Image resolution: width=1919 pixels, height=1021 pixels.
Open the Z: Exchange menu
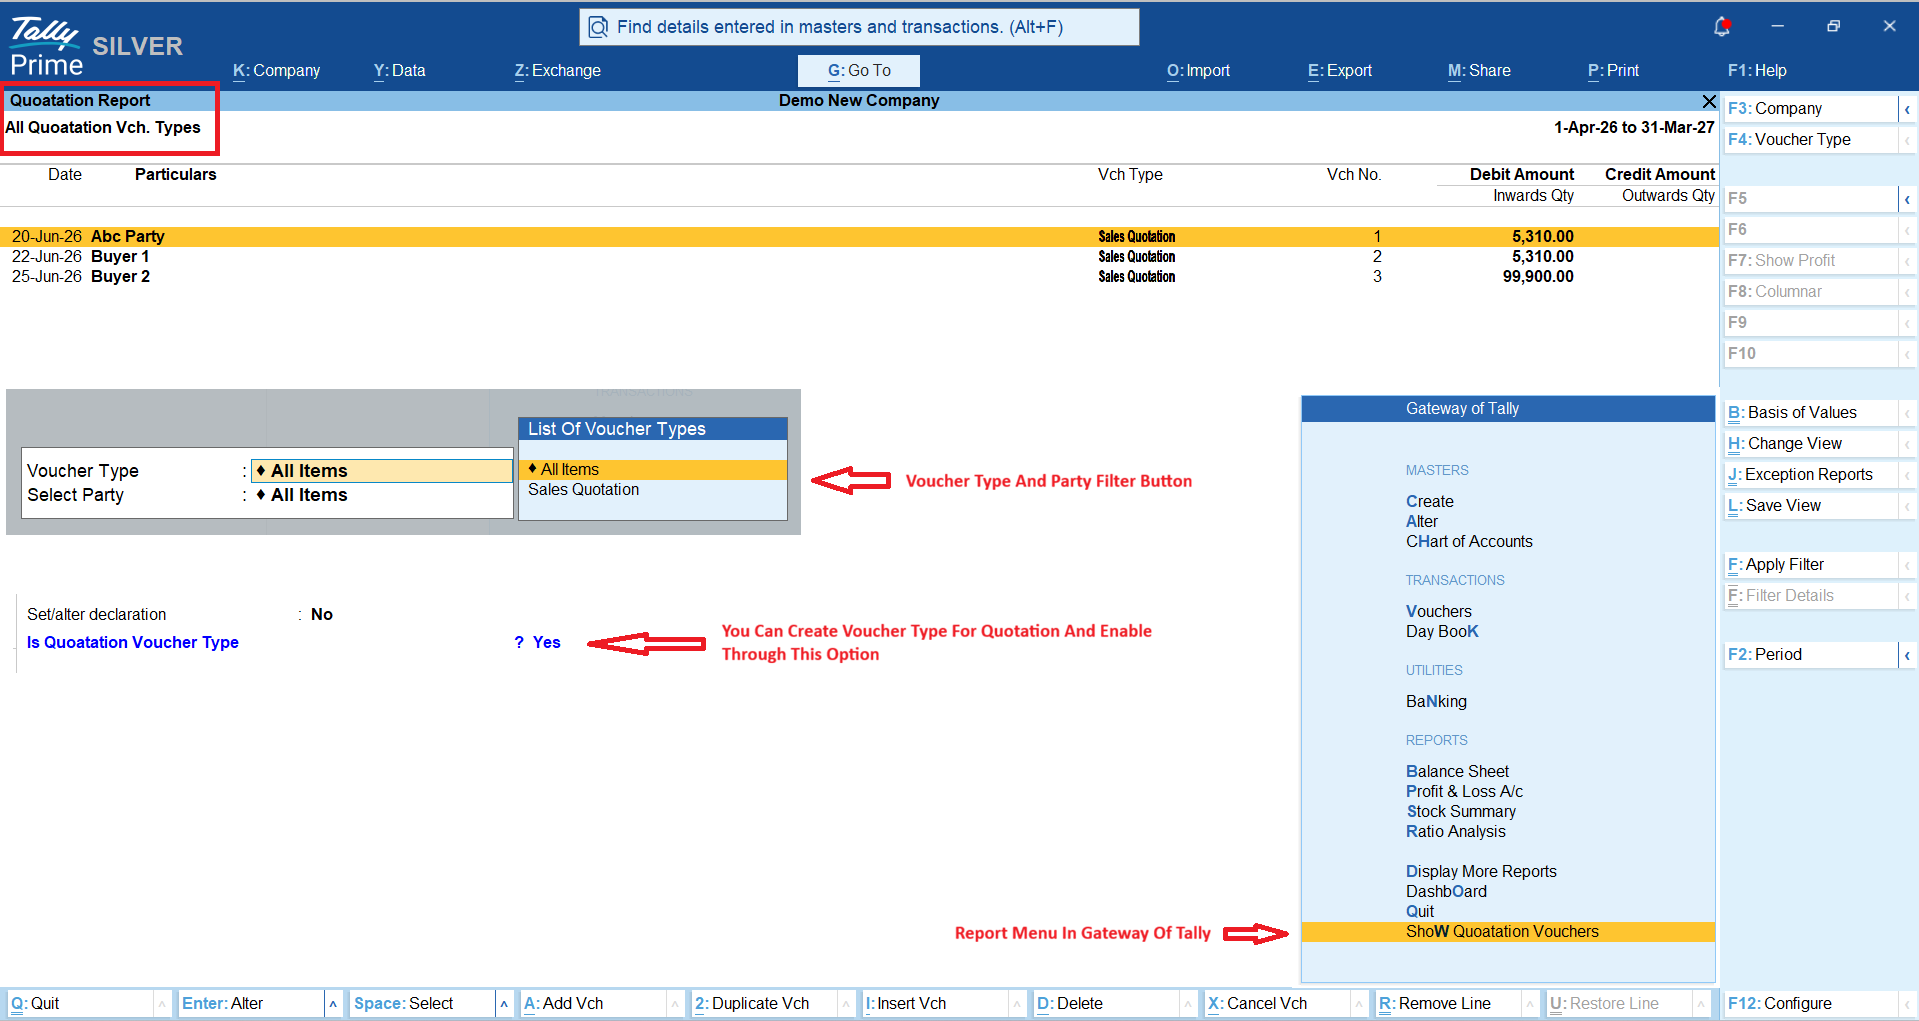pos(558,71)
